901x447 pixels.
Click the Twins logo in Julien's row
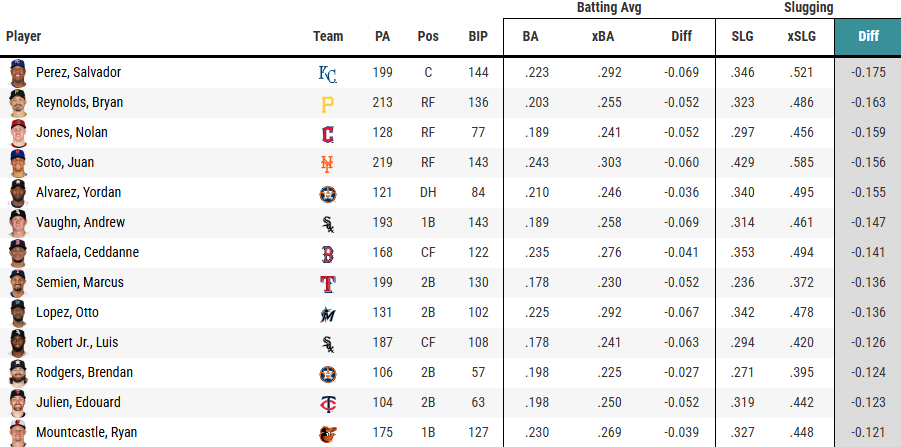click(328, 403)
